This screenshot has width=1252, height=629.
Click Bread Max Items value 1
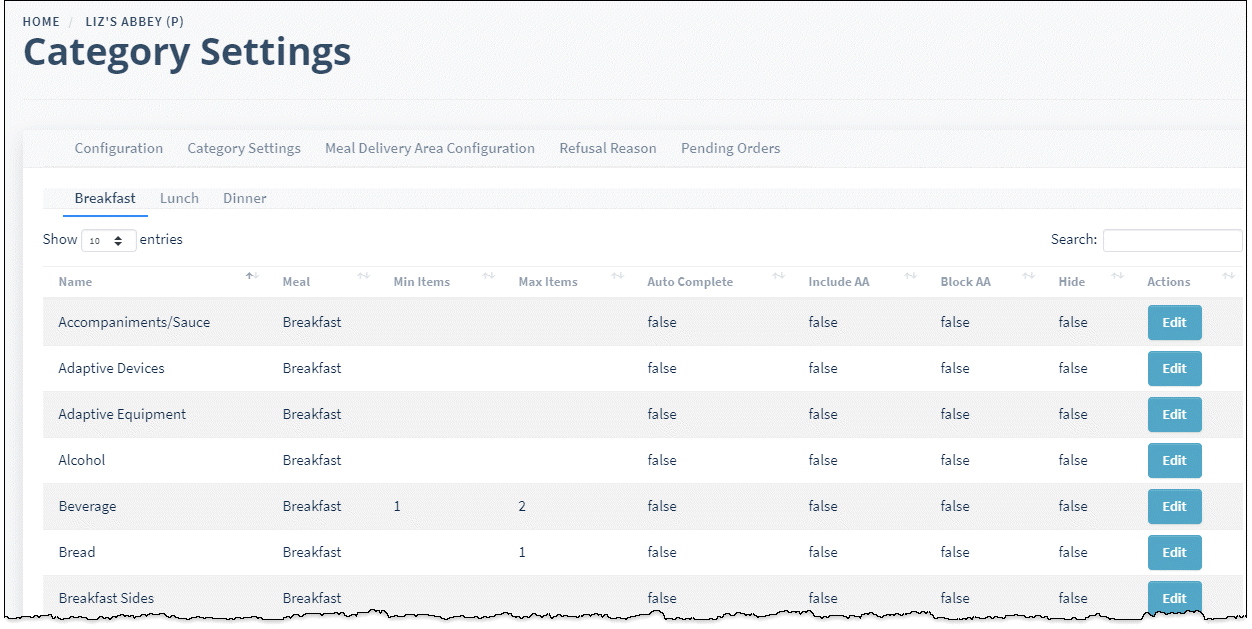pos(522,552)
